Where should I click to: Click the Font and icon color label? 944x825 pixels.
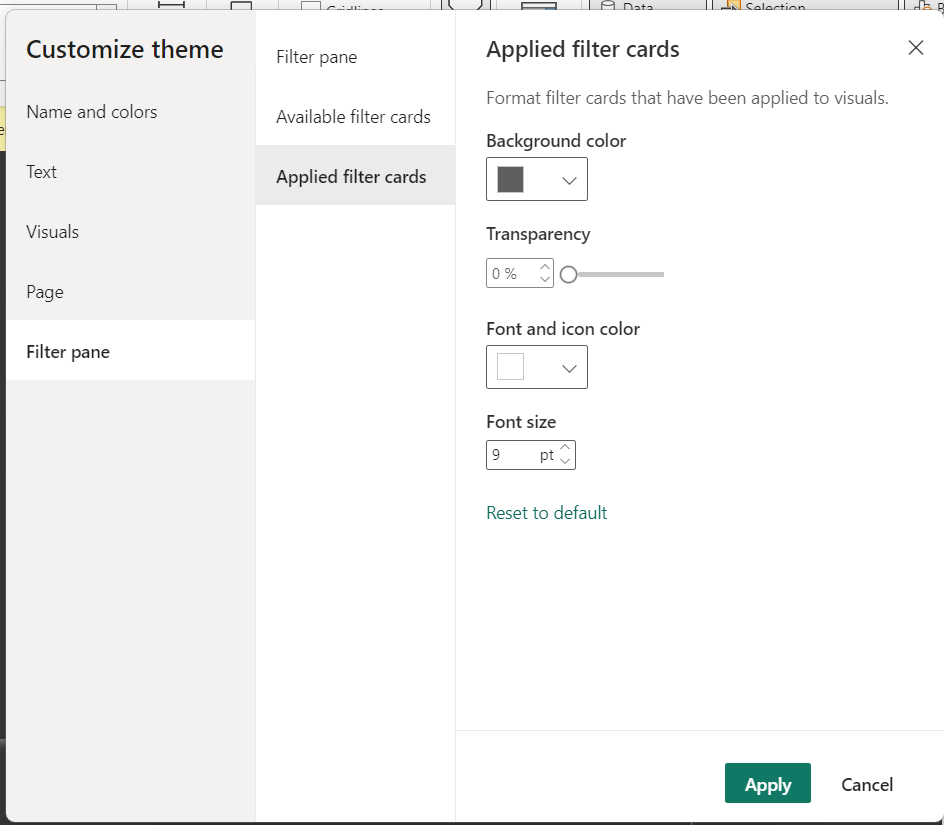563,329
